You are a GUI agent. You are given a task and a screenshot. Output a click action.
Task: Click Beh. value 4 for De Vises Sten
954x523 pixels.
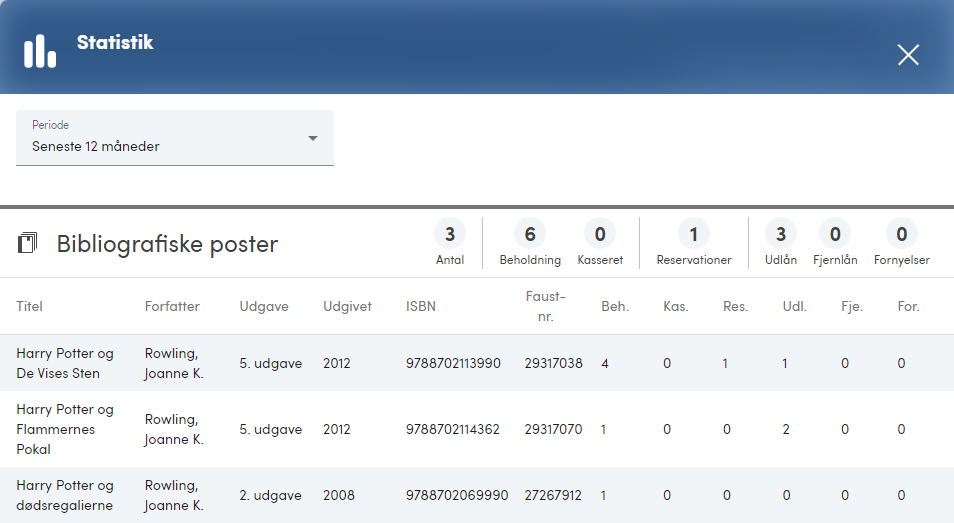(605, 363)
